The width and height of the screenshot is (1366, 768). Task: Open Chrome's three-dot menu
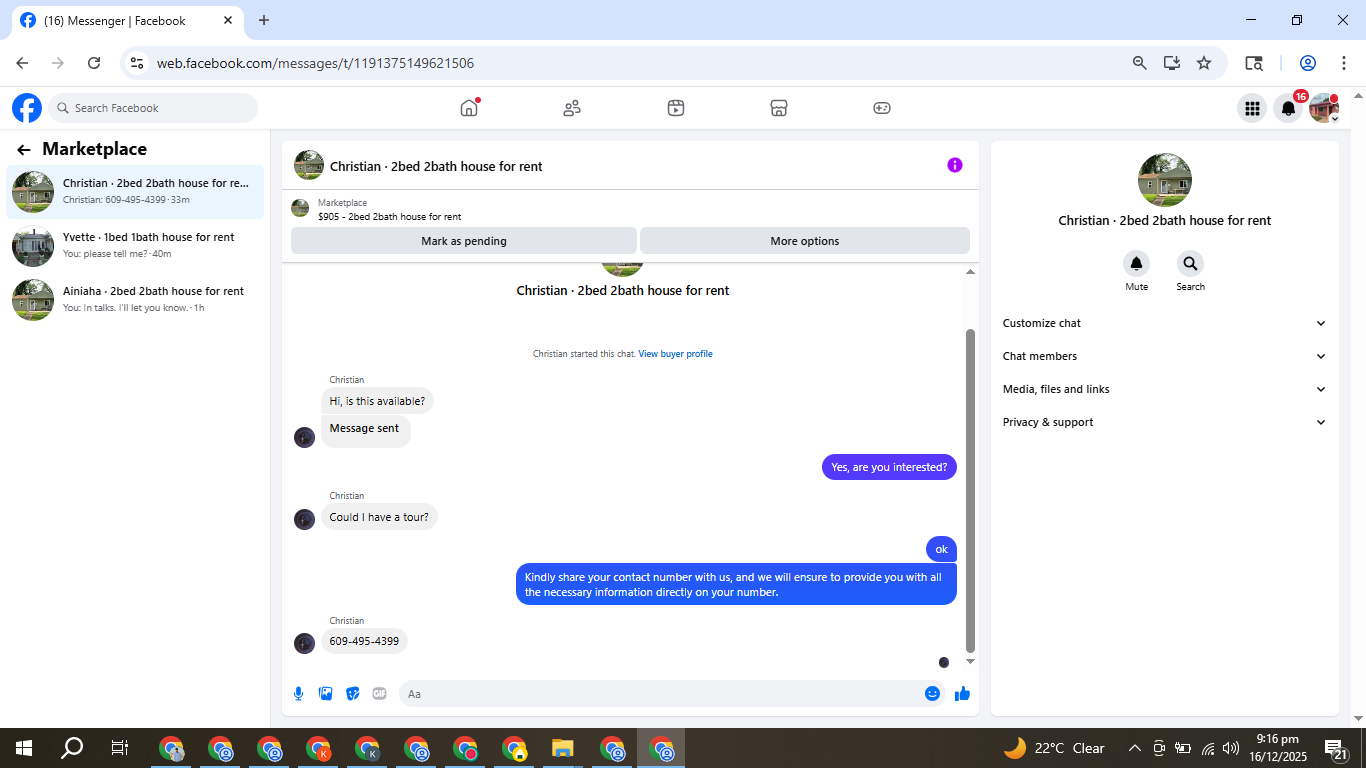tap(1344, 63)
